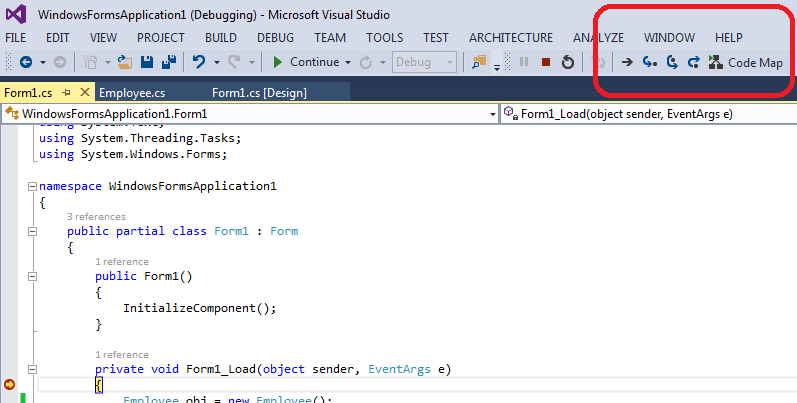Click the '3 references' CodeLens link
The width and height of the screenshot is (797, 403).
coord(96,216)
